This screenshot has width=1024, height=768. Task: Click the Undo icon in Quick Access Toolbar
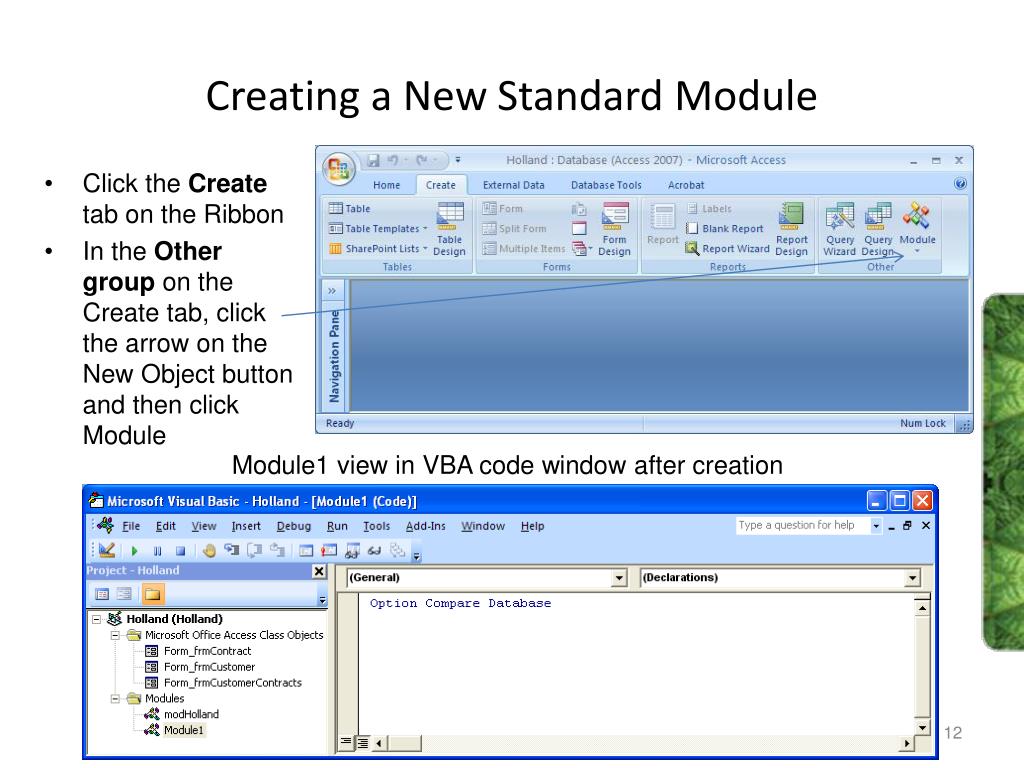393,160
